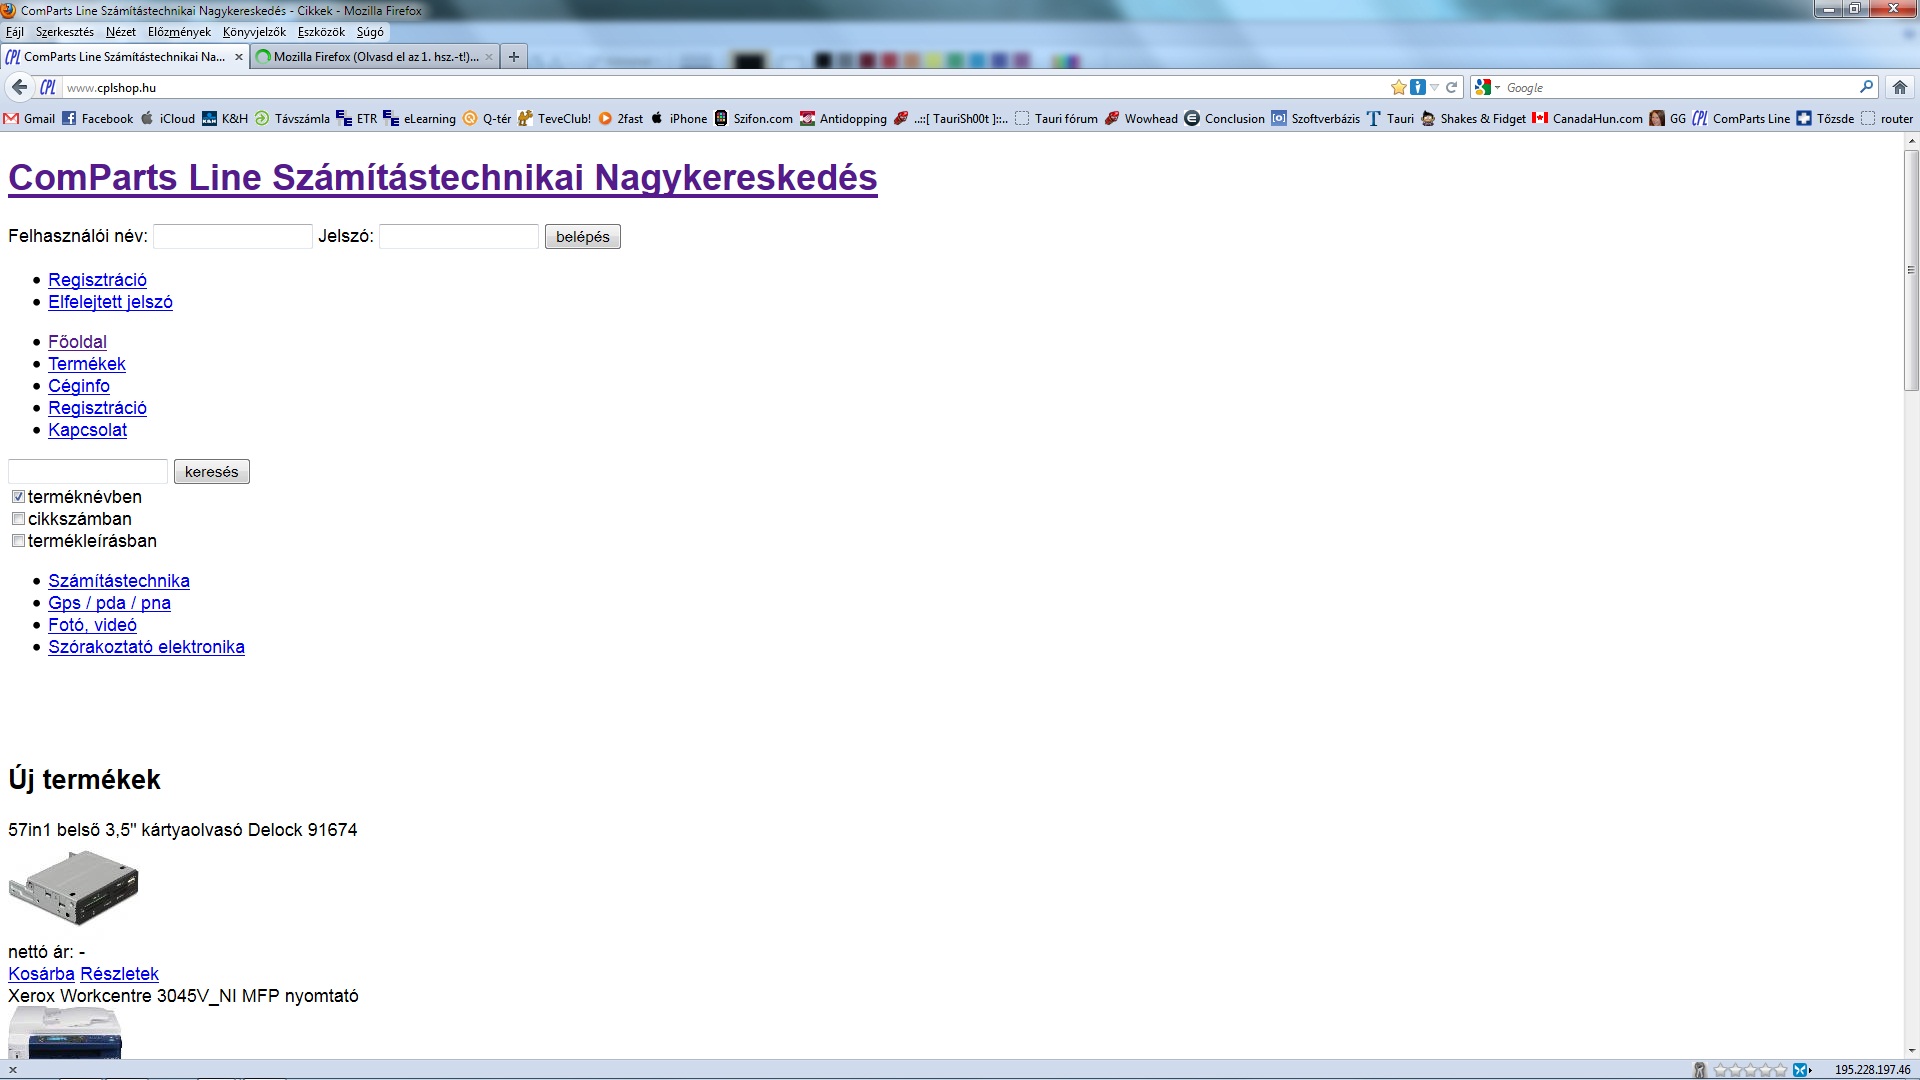The height and width of the screenshot is (1080, 1920).
Task: Bookmark this page with the star icon
Action: click(1398, 87)
